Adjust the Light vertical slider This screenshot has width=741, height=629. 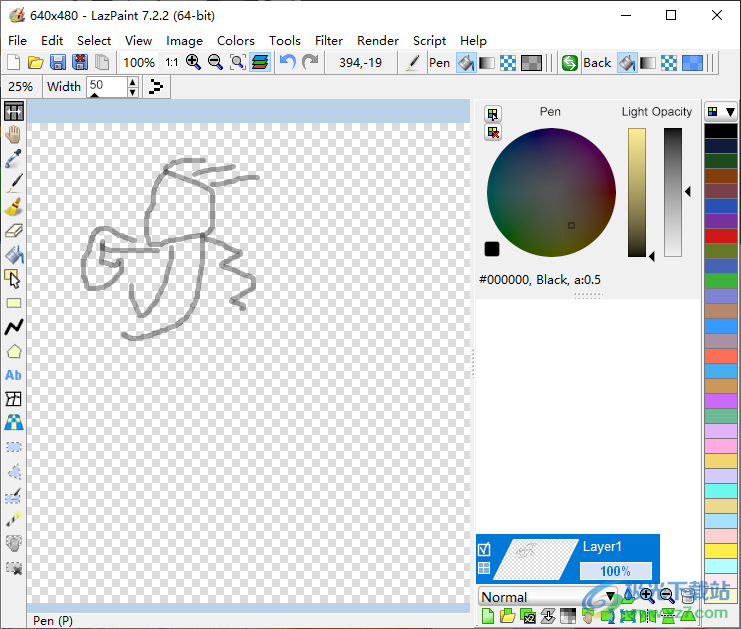(x=637, y=192)
